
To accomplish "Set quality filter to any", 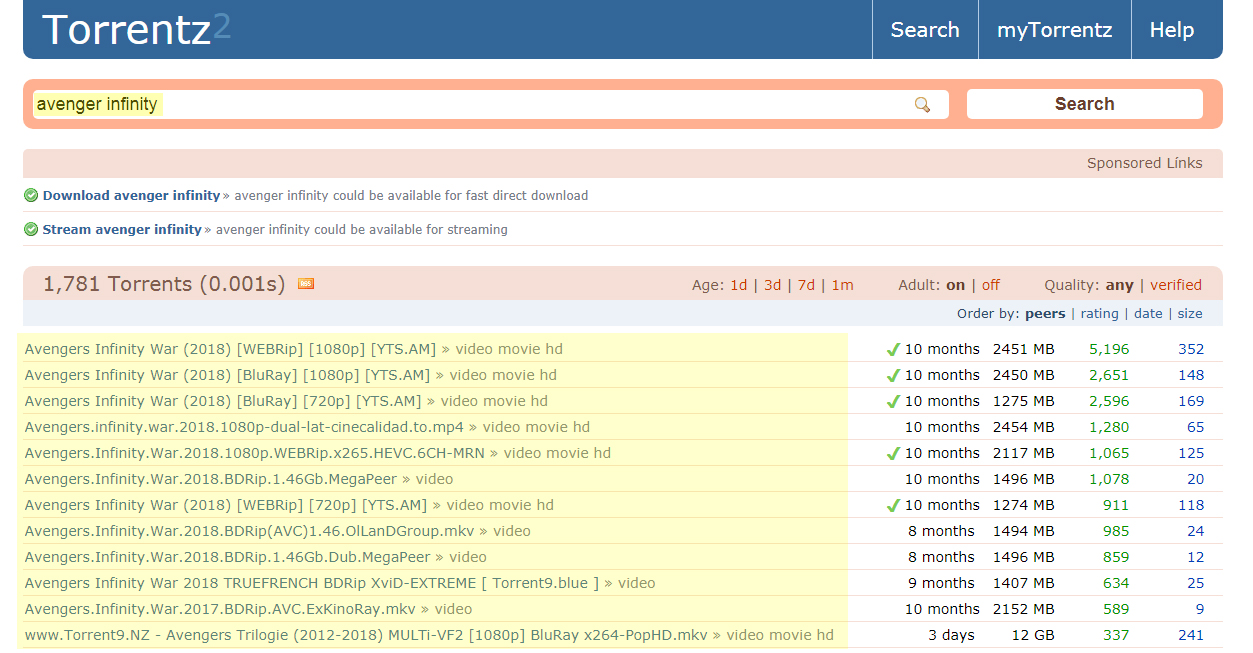I will tap(1119, 285).
